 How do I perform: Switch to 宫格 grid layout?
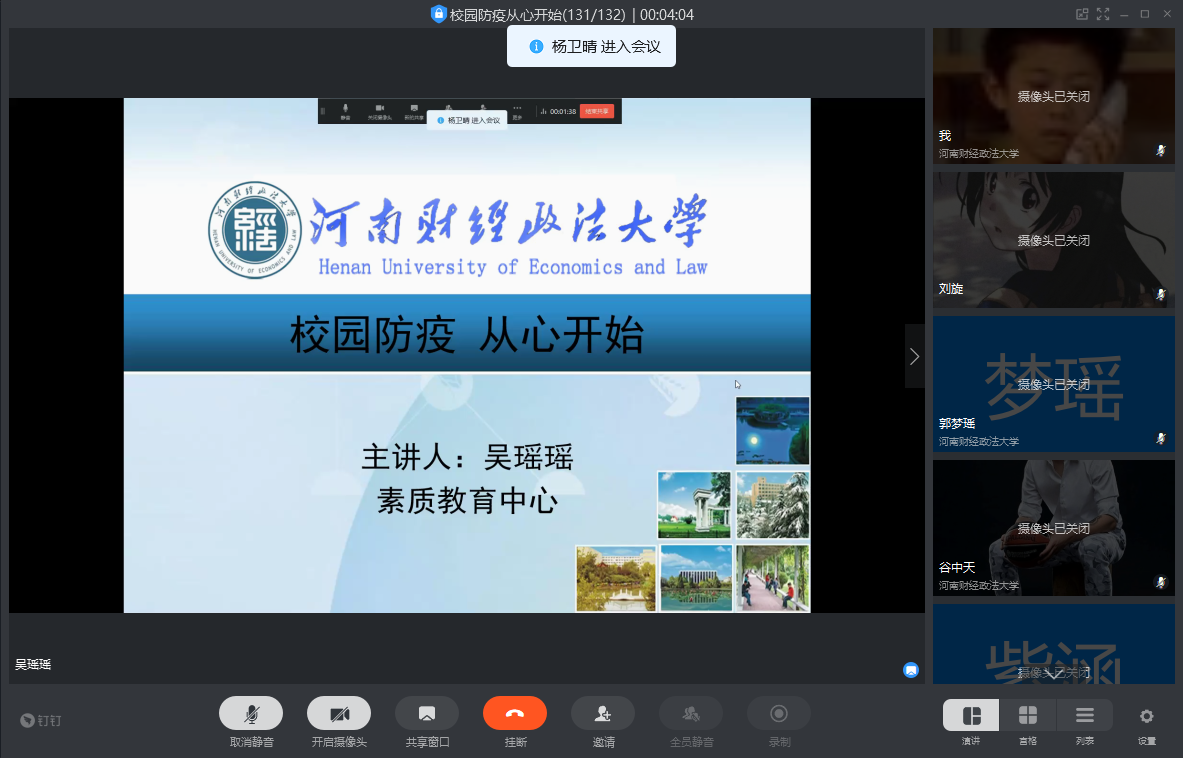click(x=1028, y=715)
